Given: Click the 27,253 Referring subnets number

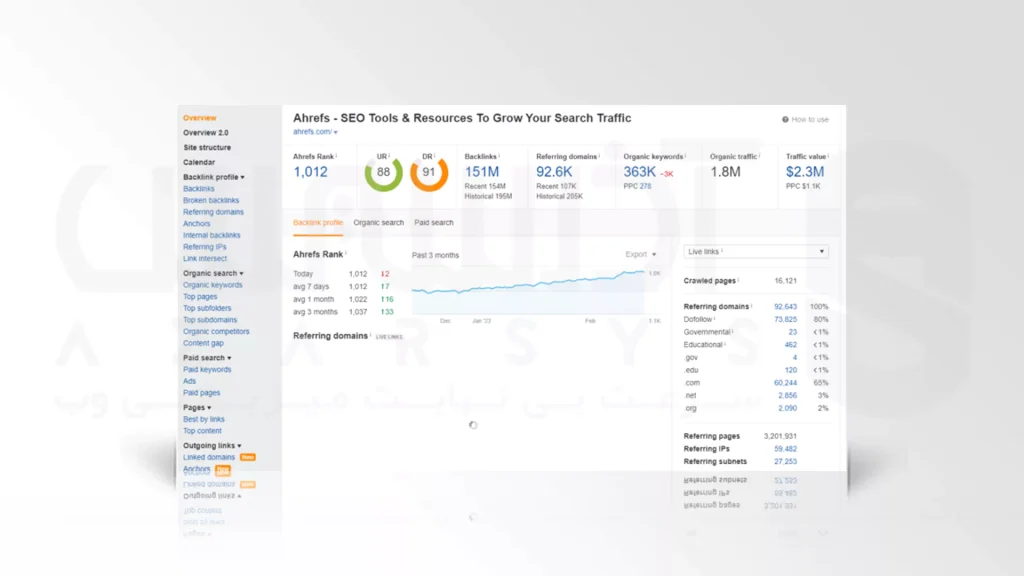Looking at the screenshot, I should [x=786, y=462].
